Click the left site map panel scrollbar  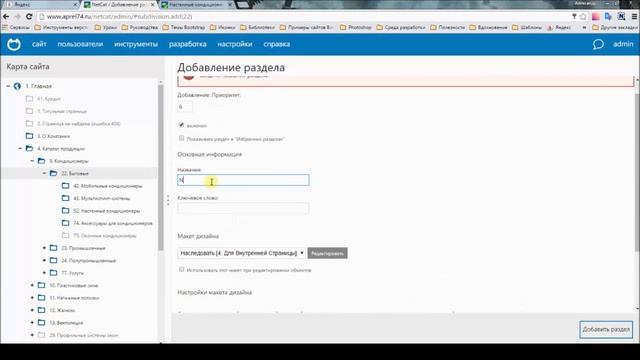click(x=160, y=167)
